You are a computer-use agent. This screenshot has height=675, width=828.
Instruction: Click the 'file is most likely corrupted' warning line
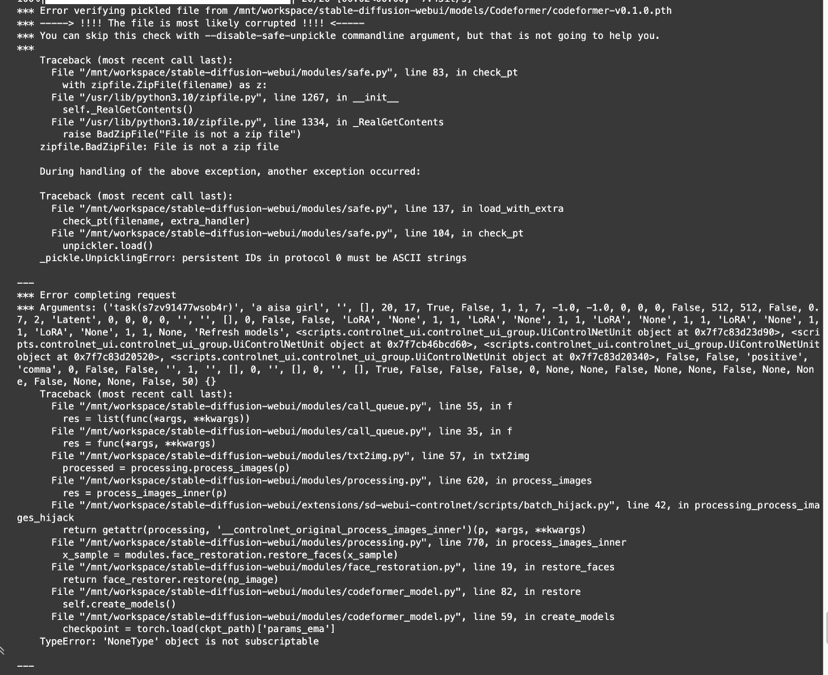[x=191, y=23]
